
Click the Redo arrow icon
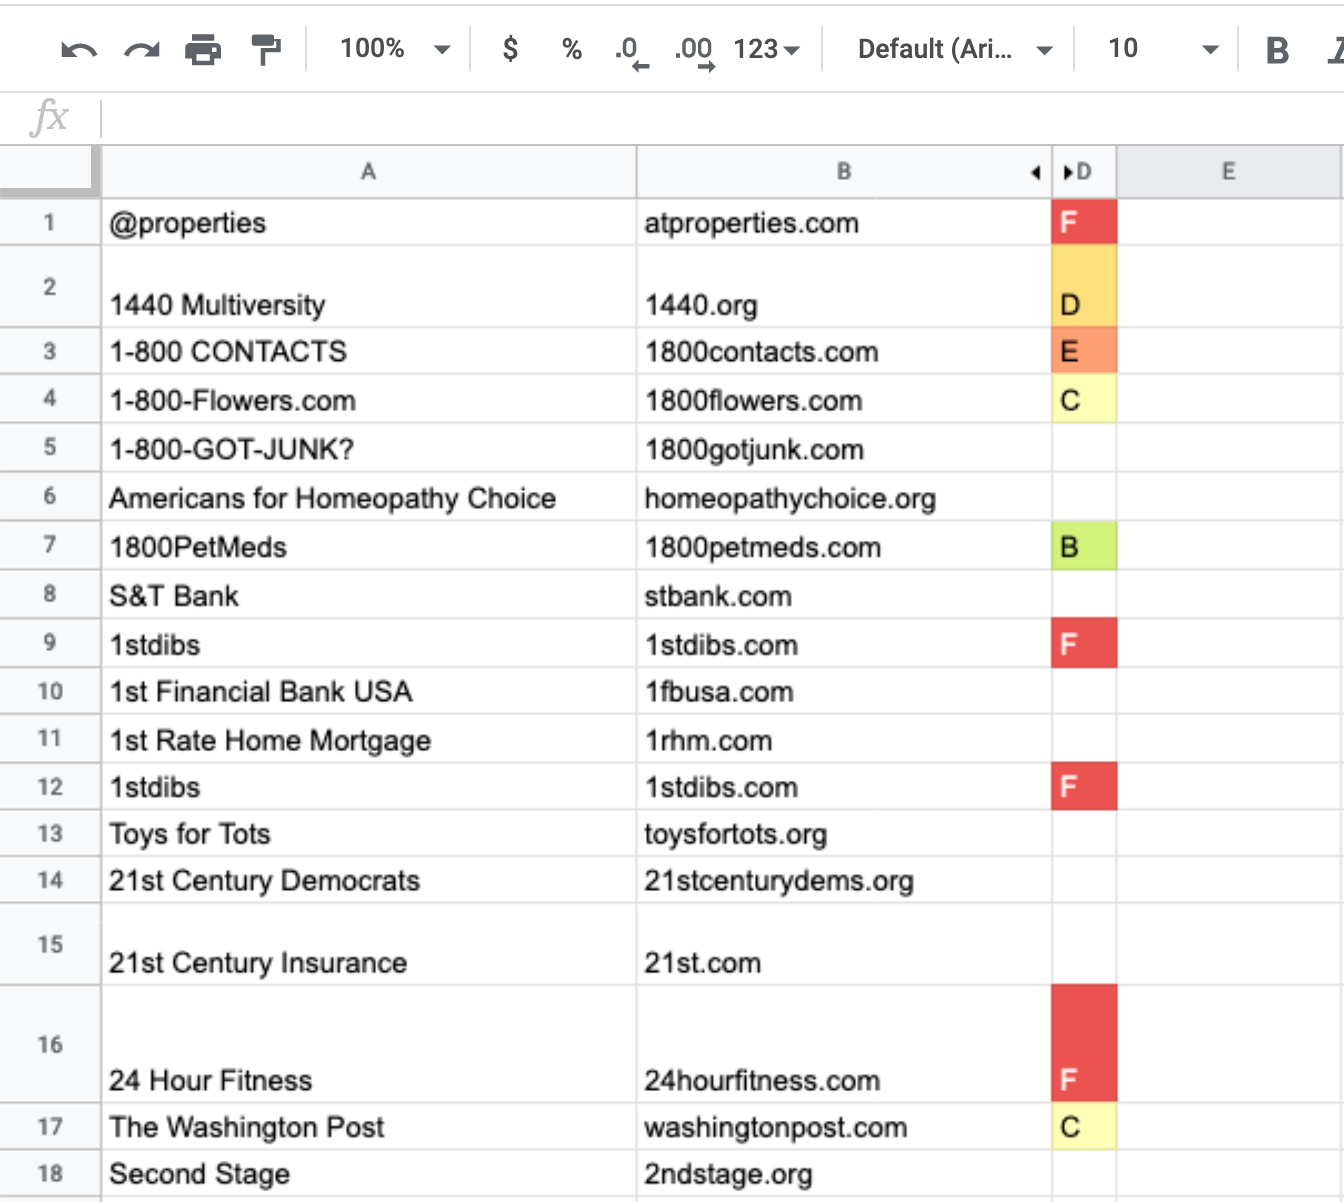click(x=141, y=49)
